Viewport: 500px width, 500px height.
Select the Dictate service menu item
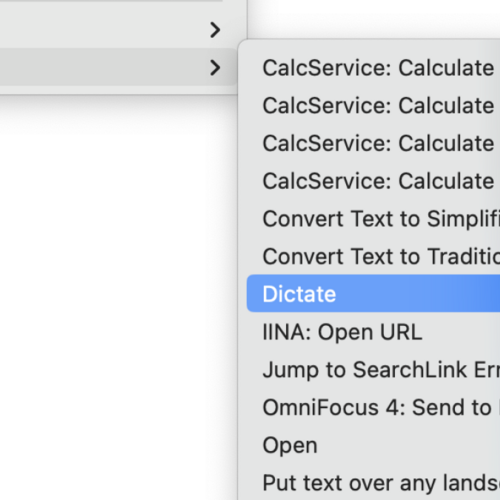373,294
